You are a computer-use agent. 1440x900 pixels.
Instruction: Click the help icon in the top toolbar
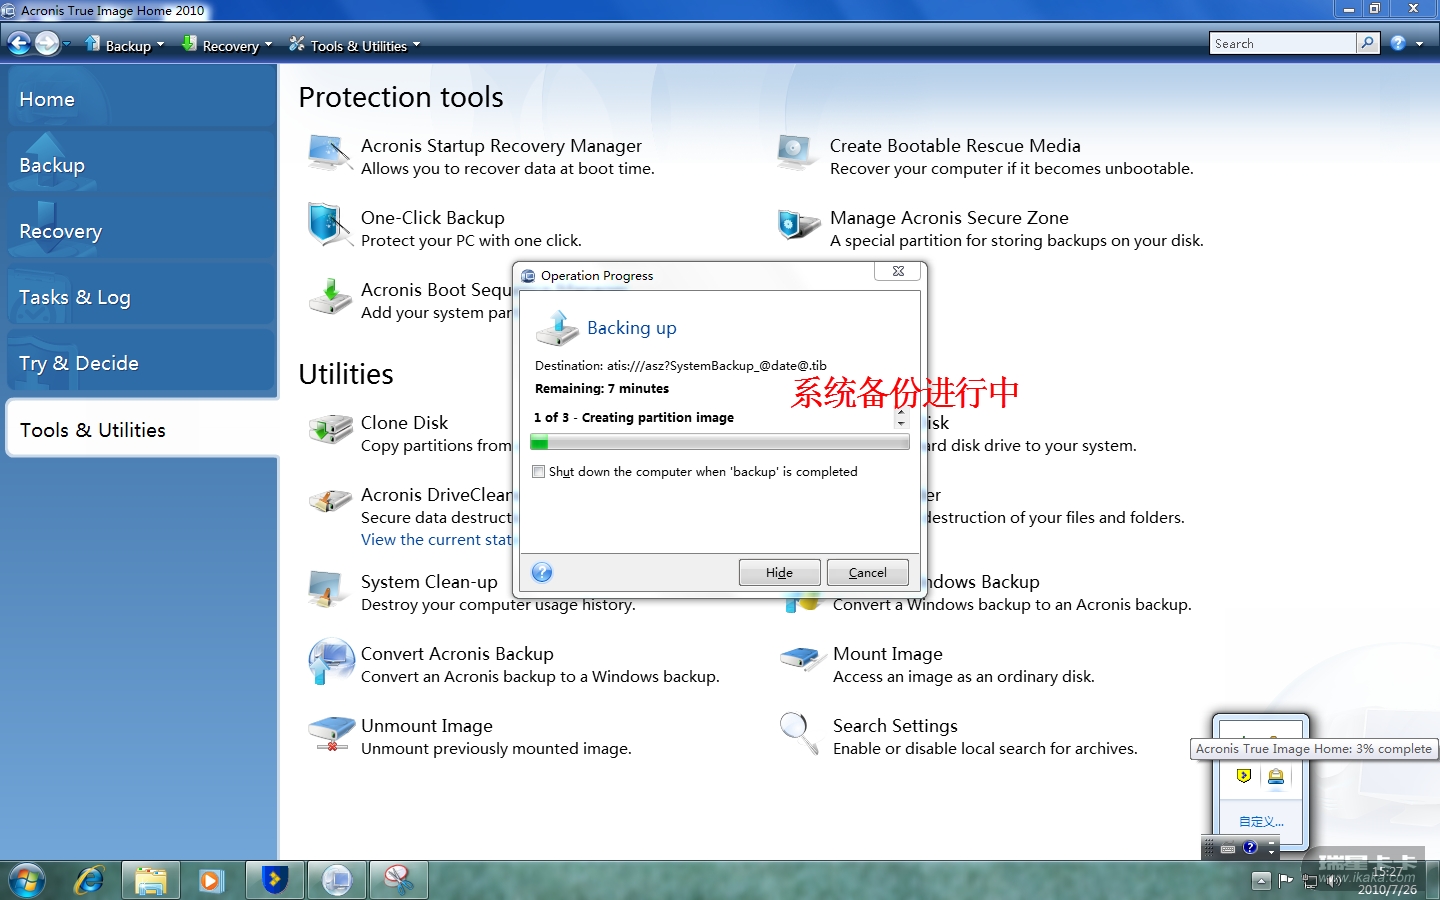1398,43
